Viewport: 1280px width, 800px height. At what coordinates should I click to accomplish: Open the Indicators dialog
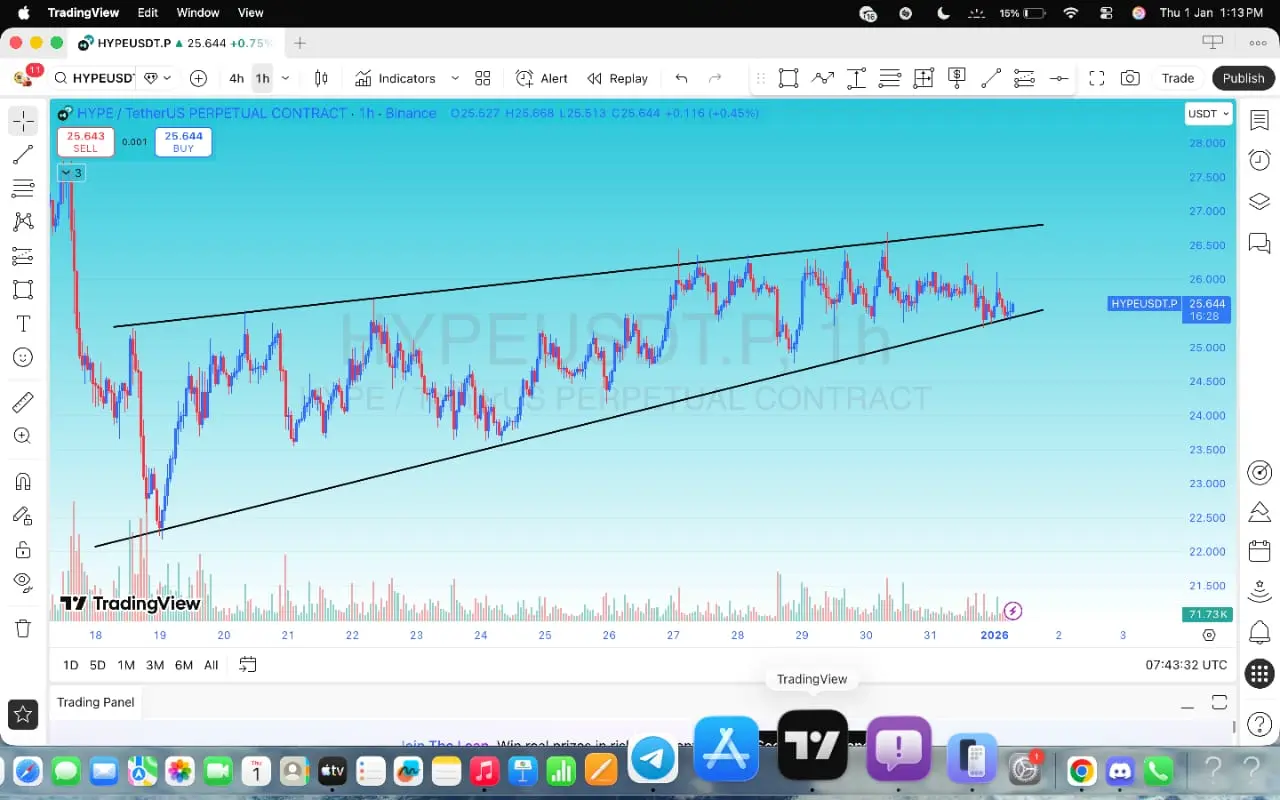395,78
